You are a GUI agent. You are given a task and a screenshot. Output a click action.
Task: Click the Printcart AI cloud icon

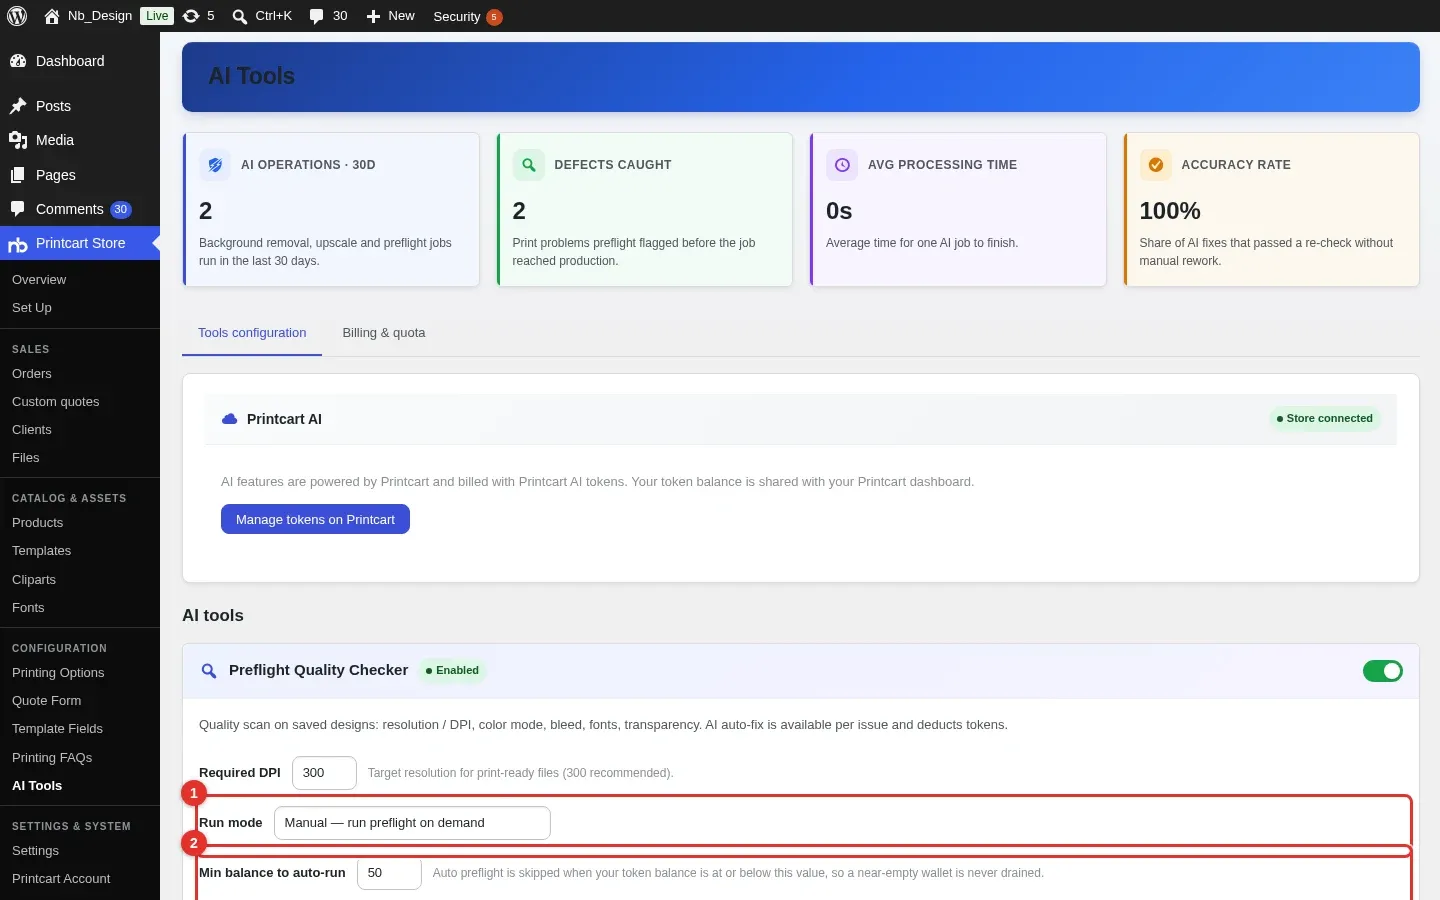point(229,419)
